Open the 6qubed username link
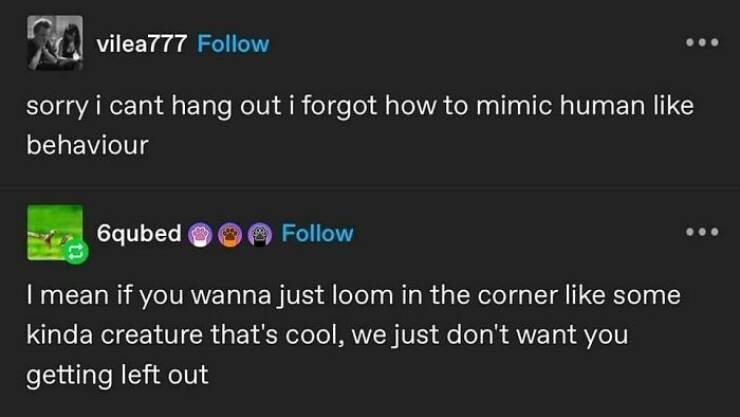Viewport: 740px width, 417px height. pos(139,234)
